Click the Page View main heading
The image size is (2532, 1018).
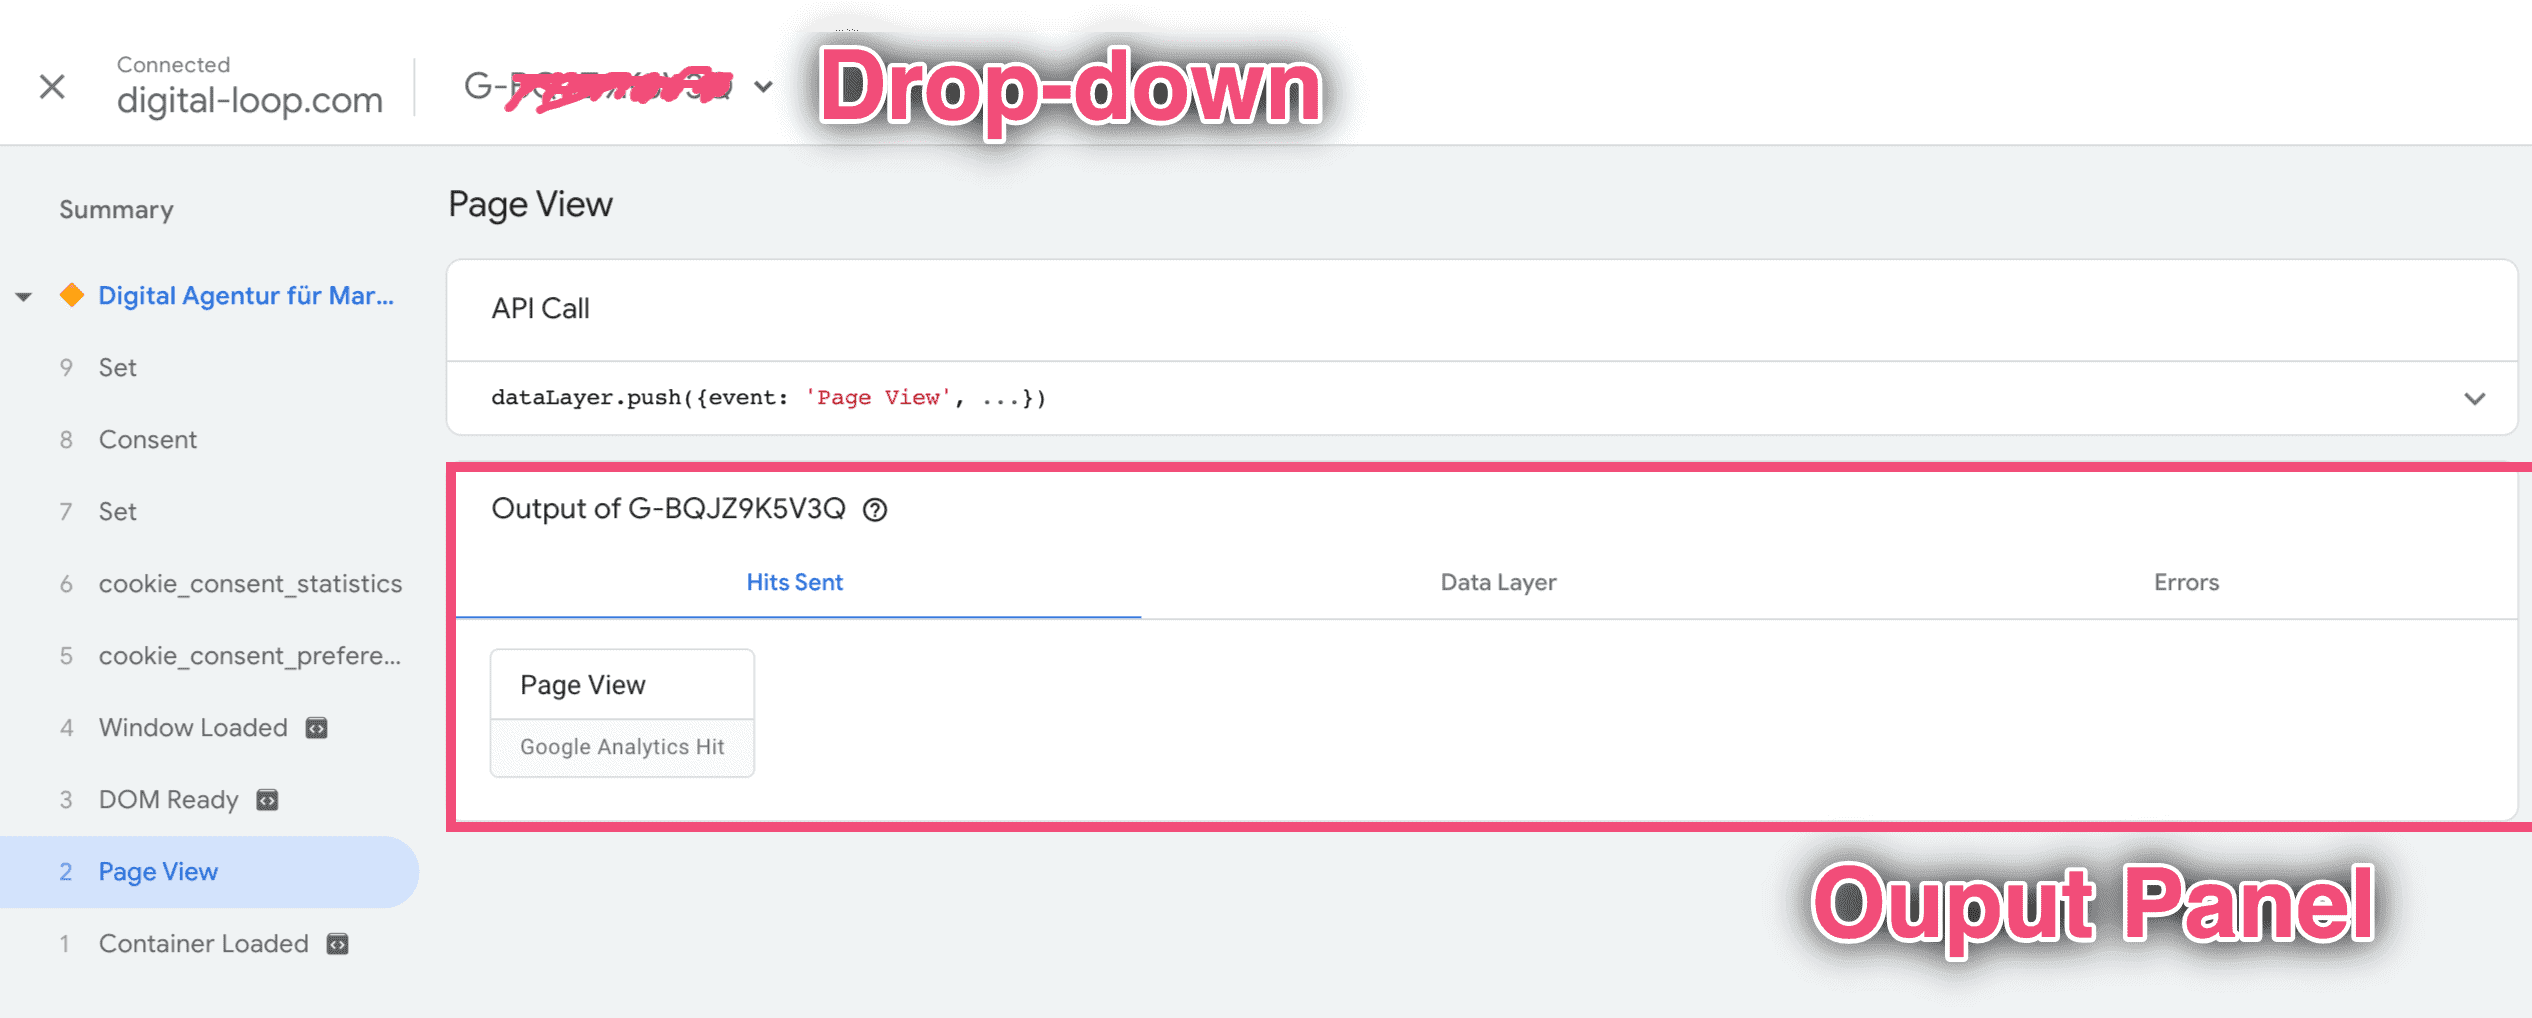530,204
